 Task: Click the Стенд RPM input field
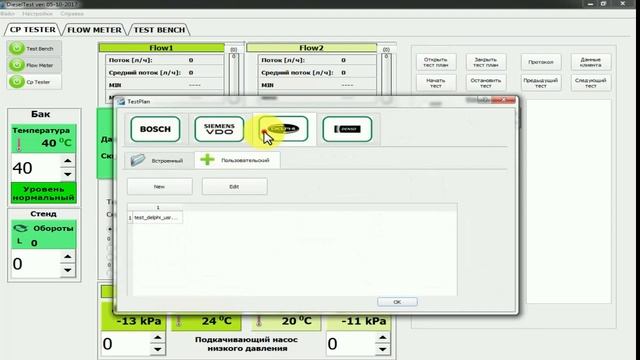coord(36,264)
